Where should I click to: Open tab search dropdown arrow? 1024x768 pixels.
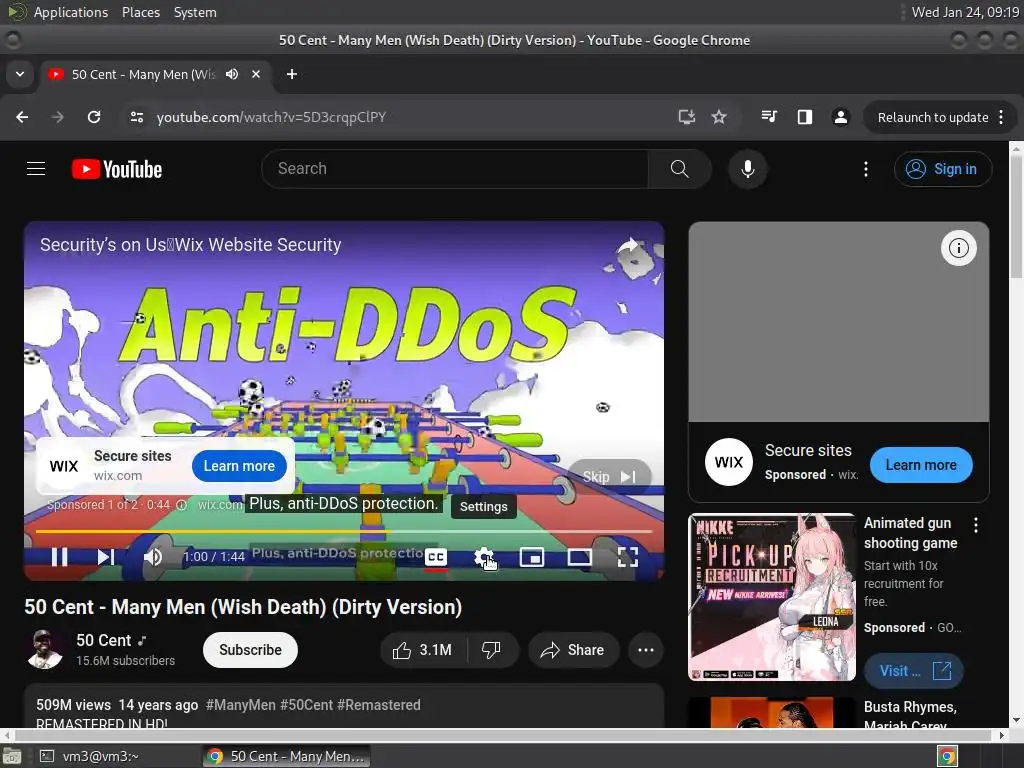click(x=20, y=74)
